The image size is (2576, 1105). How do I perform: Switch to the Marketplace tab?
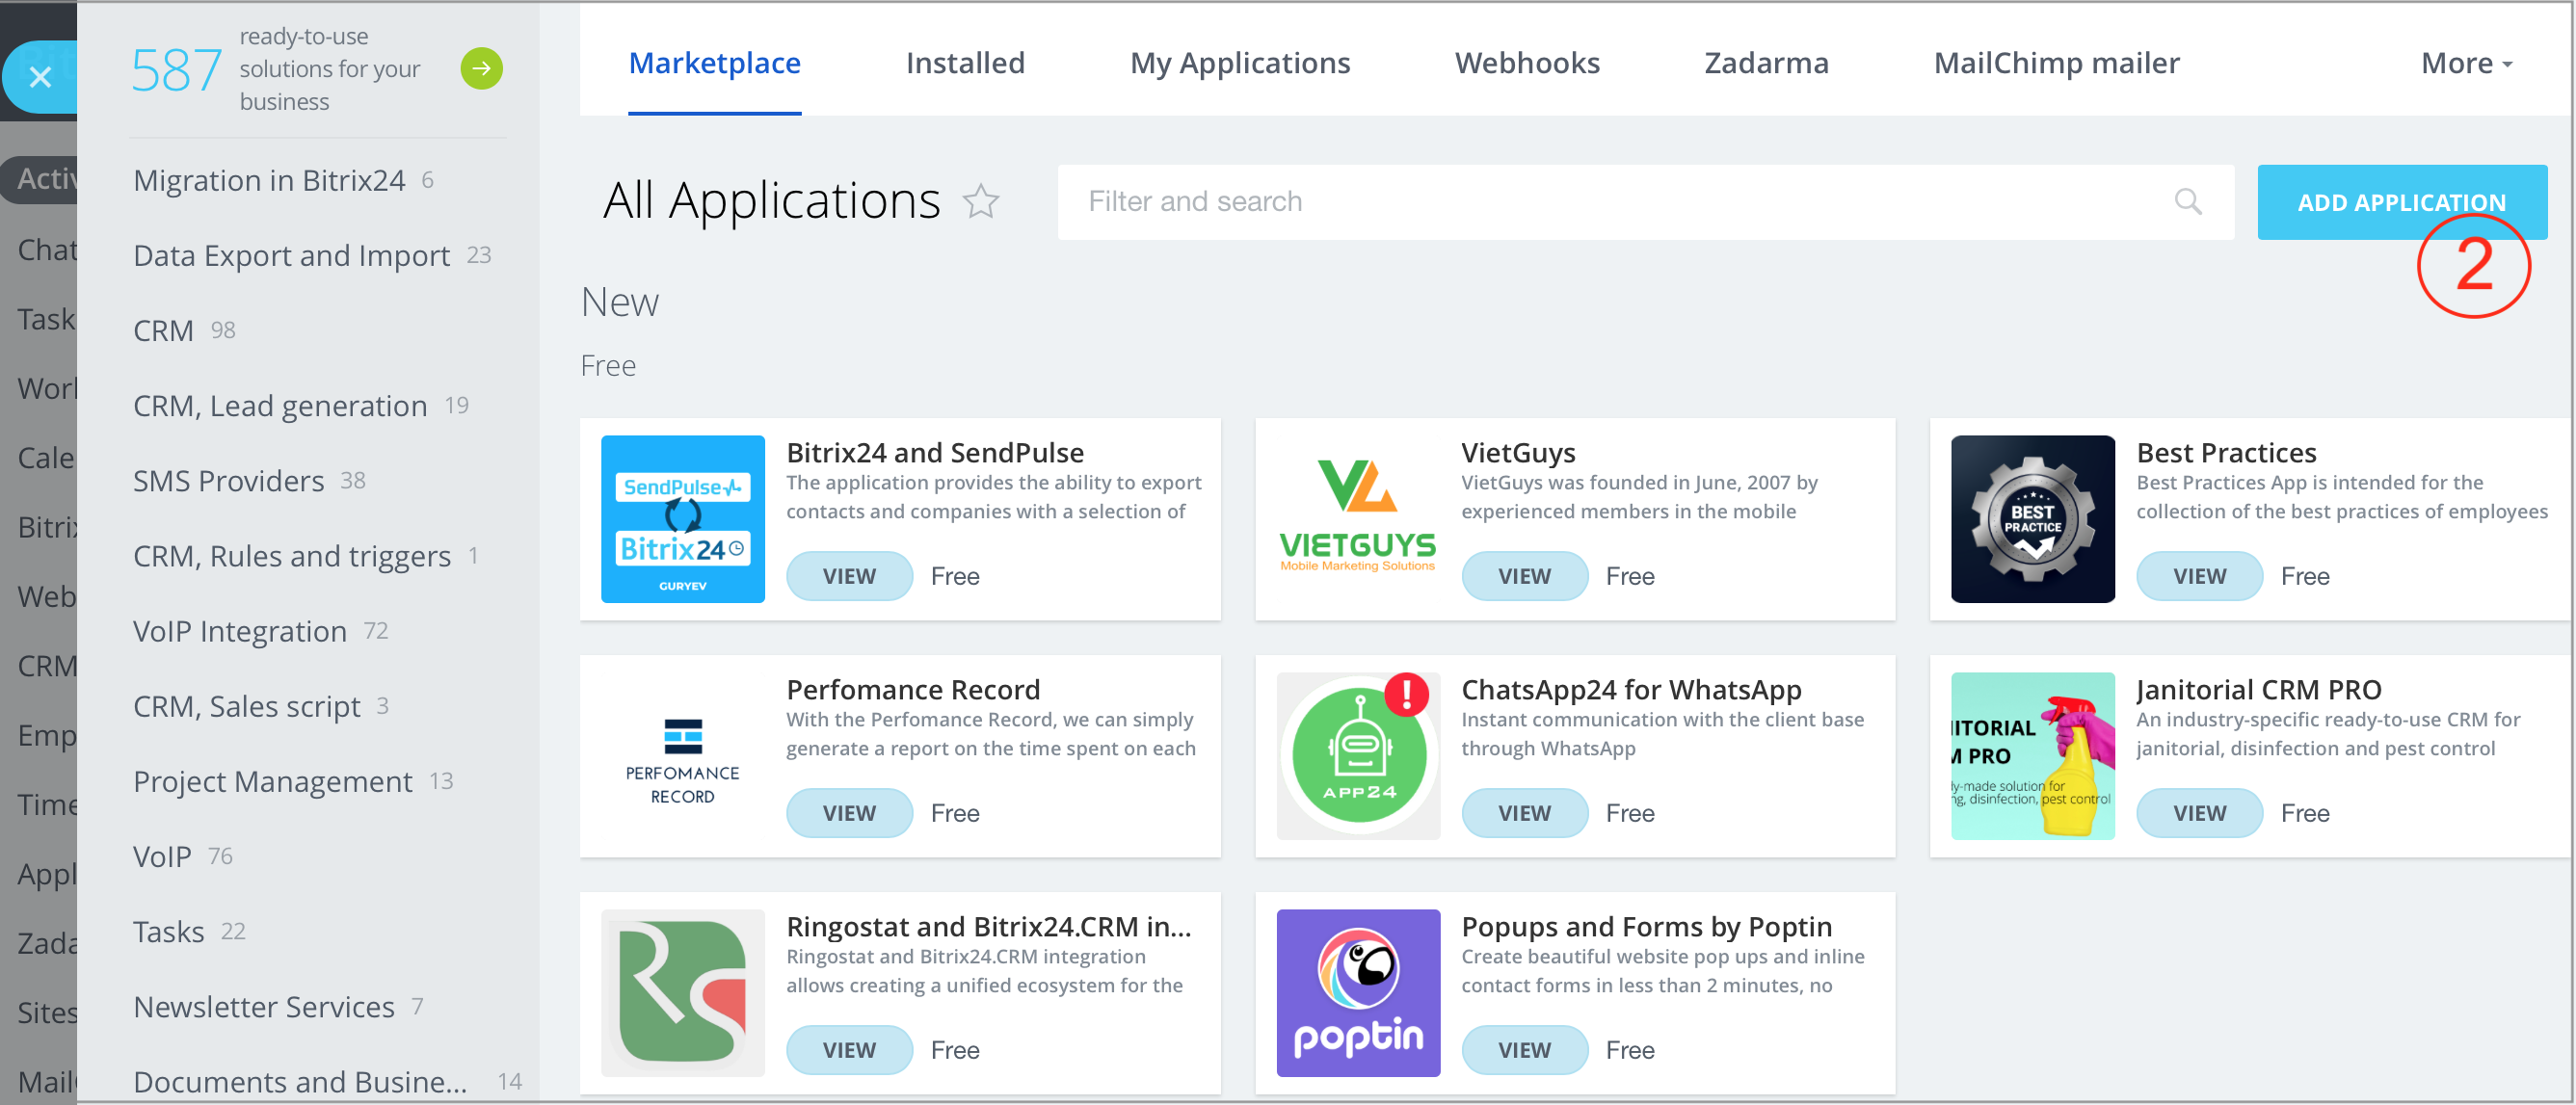714,63
